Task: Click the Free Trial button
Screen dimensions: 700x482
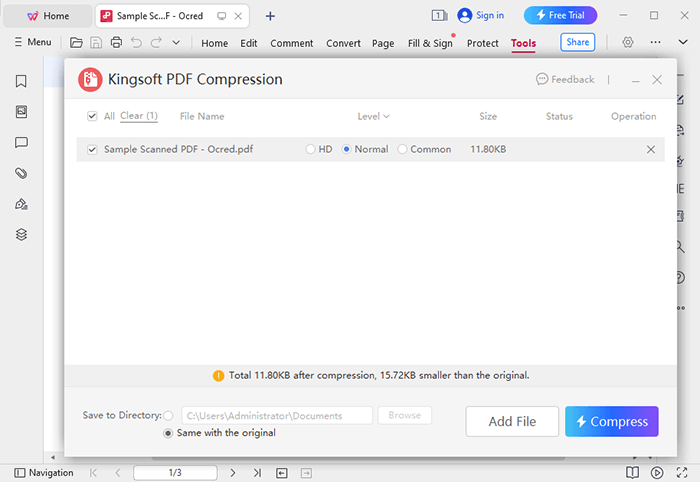Action: tap(560, 16)
